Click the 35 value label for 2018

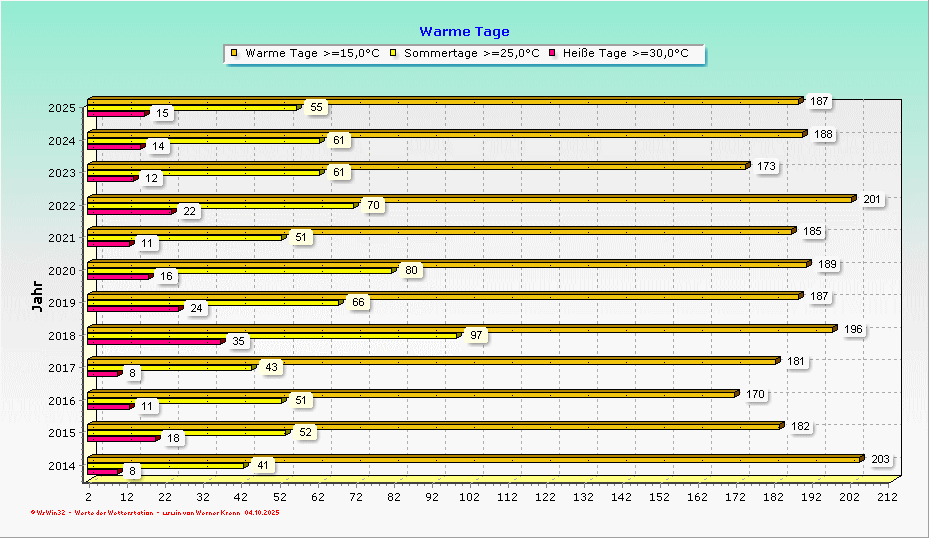[x=238, y=341]
